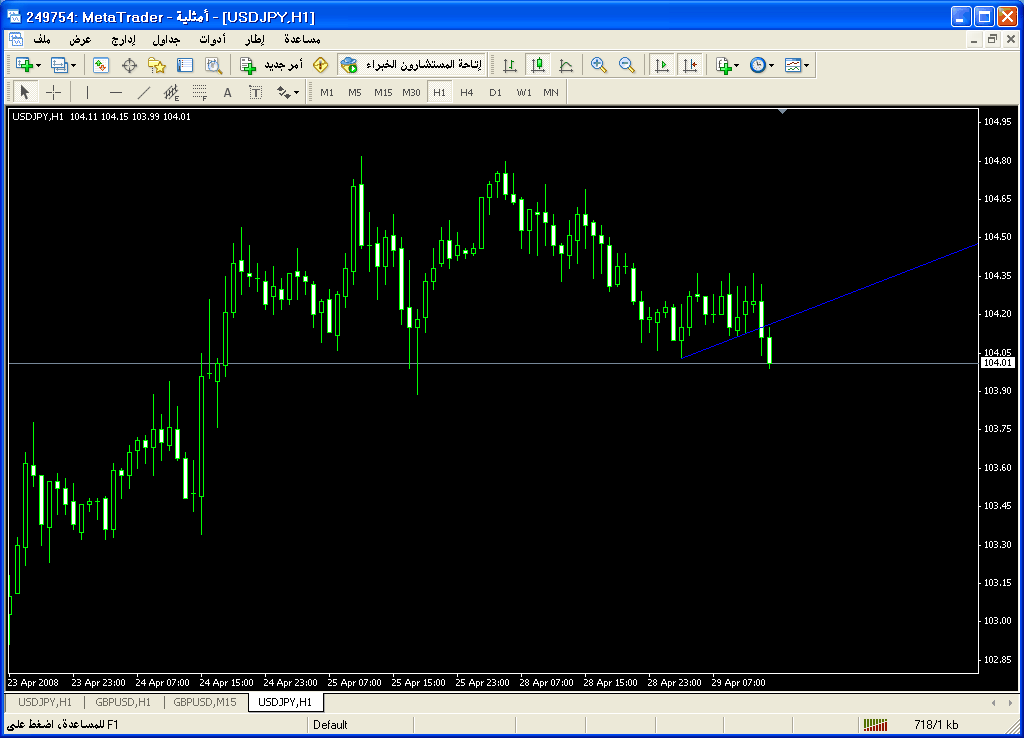Open the ملف (File) menu
The height and width of the screenshot is (738, 1024).
point(42,39)
